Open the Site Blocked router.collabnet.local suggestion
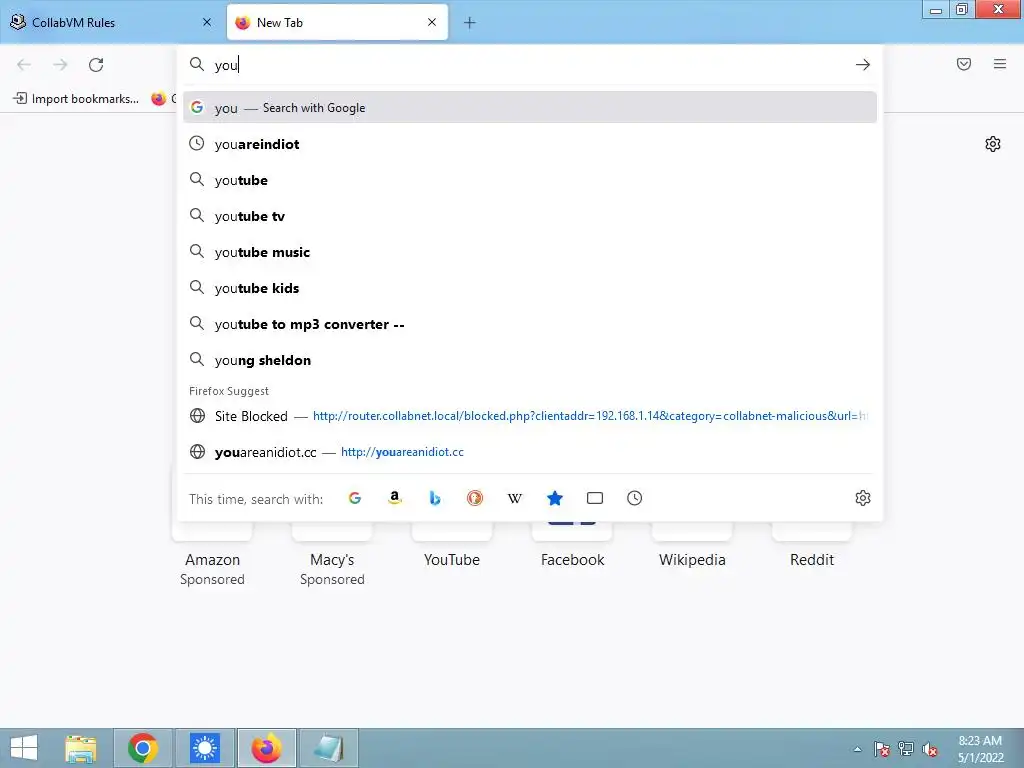Viewport: 1024px width, 768px height. coord(530,416)
